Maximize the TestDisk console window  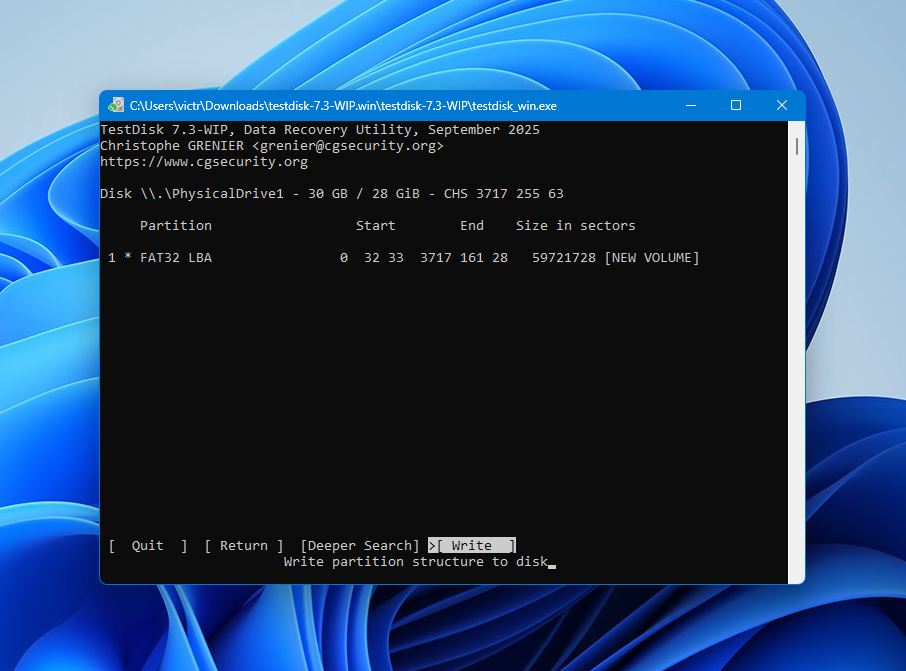pos(736,105)
